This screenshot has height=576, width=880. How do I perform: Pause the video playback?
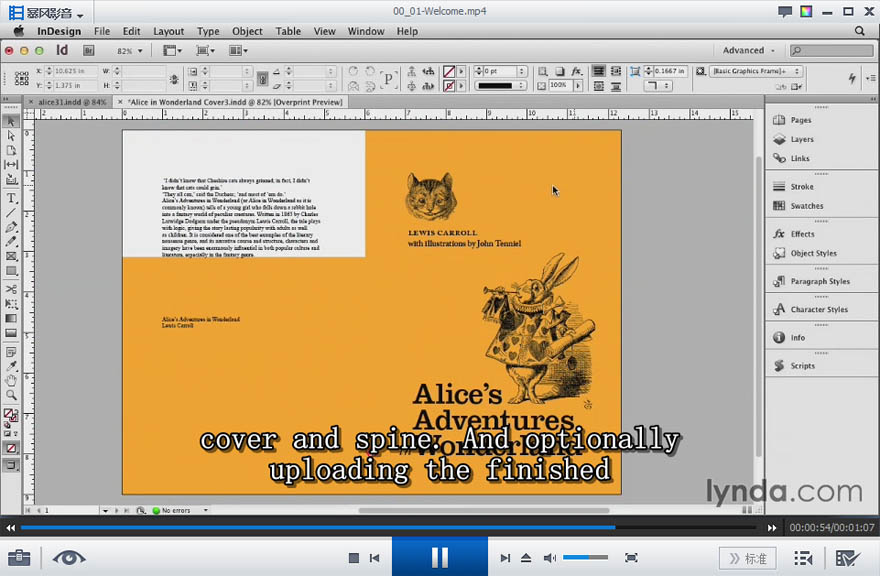coord(440,557)
